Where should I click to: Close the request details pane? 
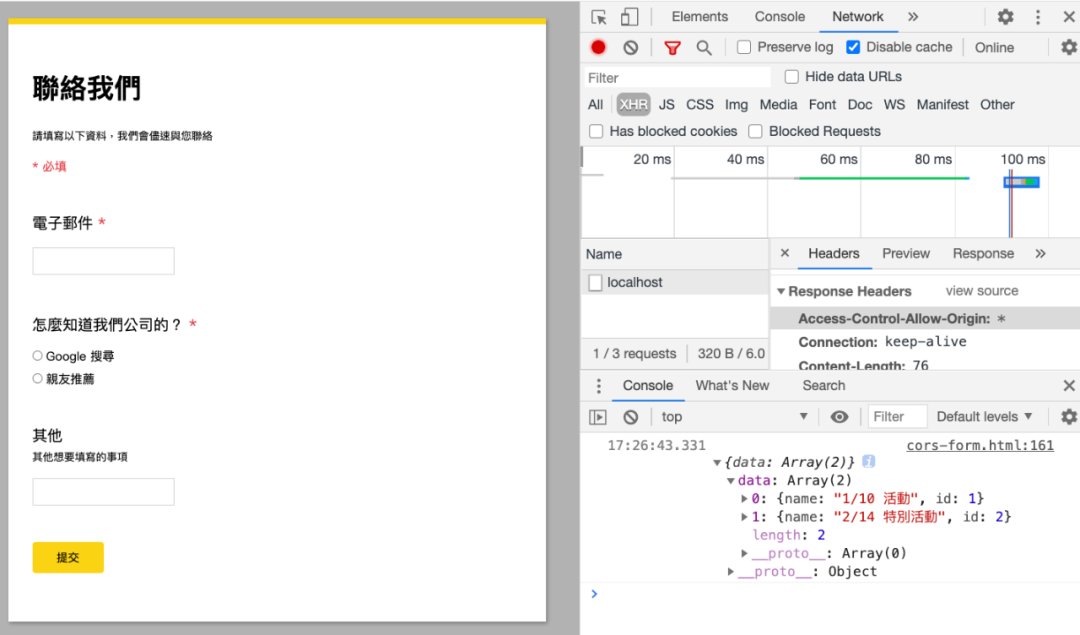tap(785, 253)
